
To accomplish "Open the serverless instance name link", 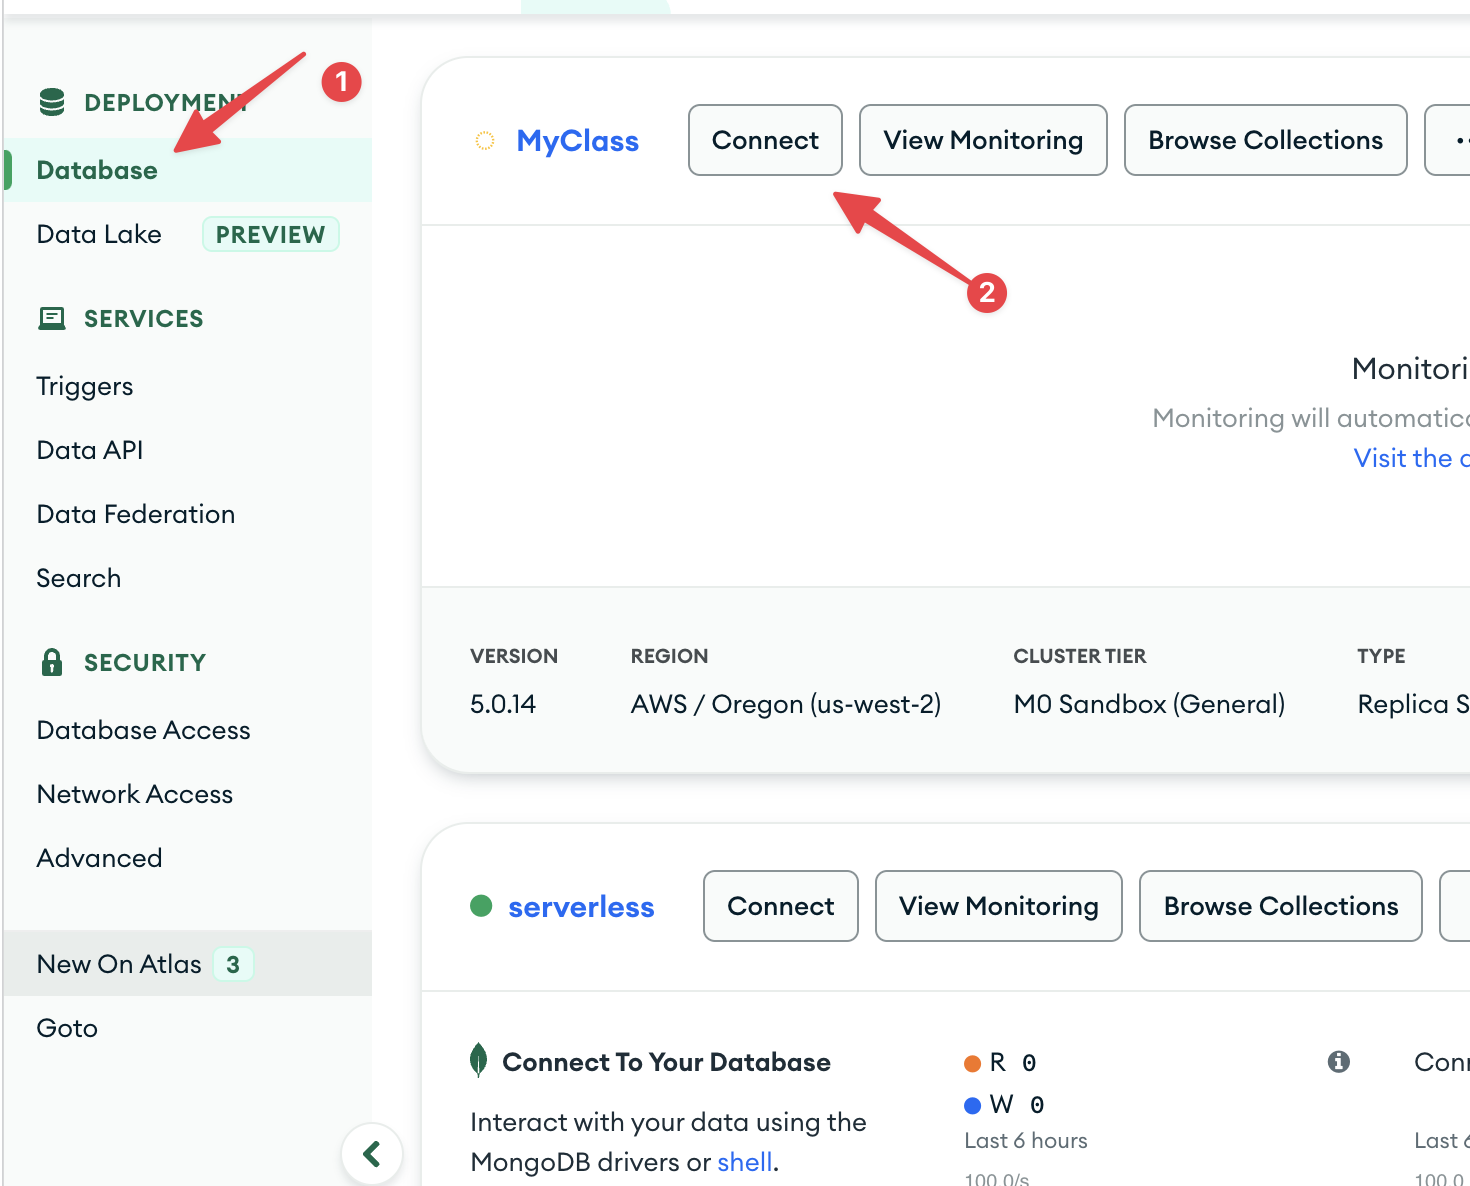I will [x=581, y=907].
